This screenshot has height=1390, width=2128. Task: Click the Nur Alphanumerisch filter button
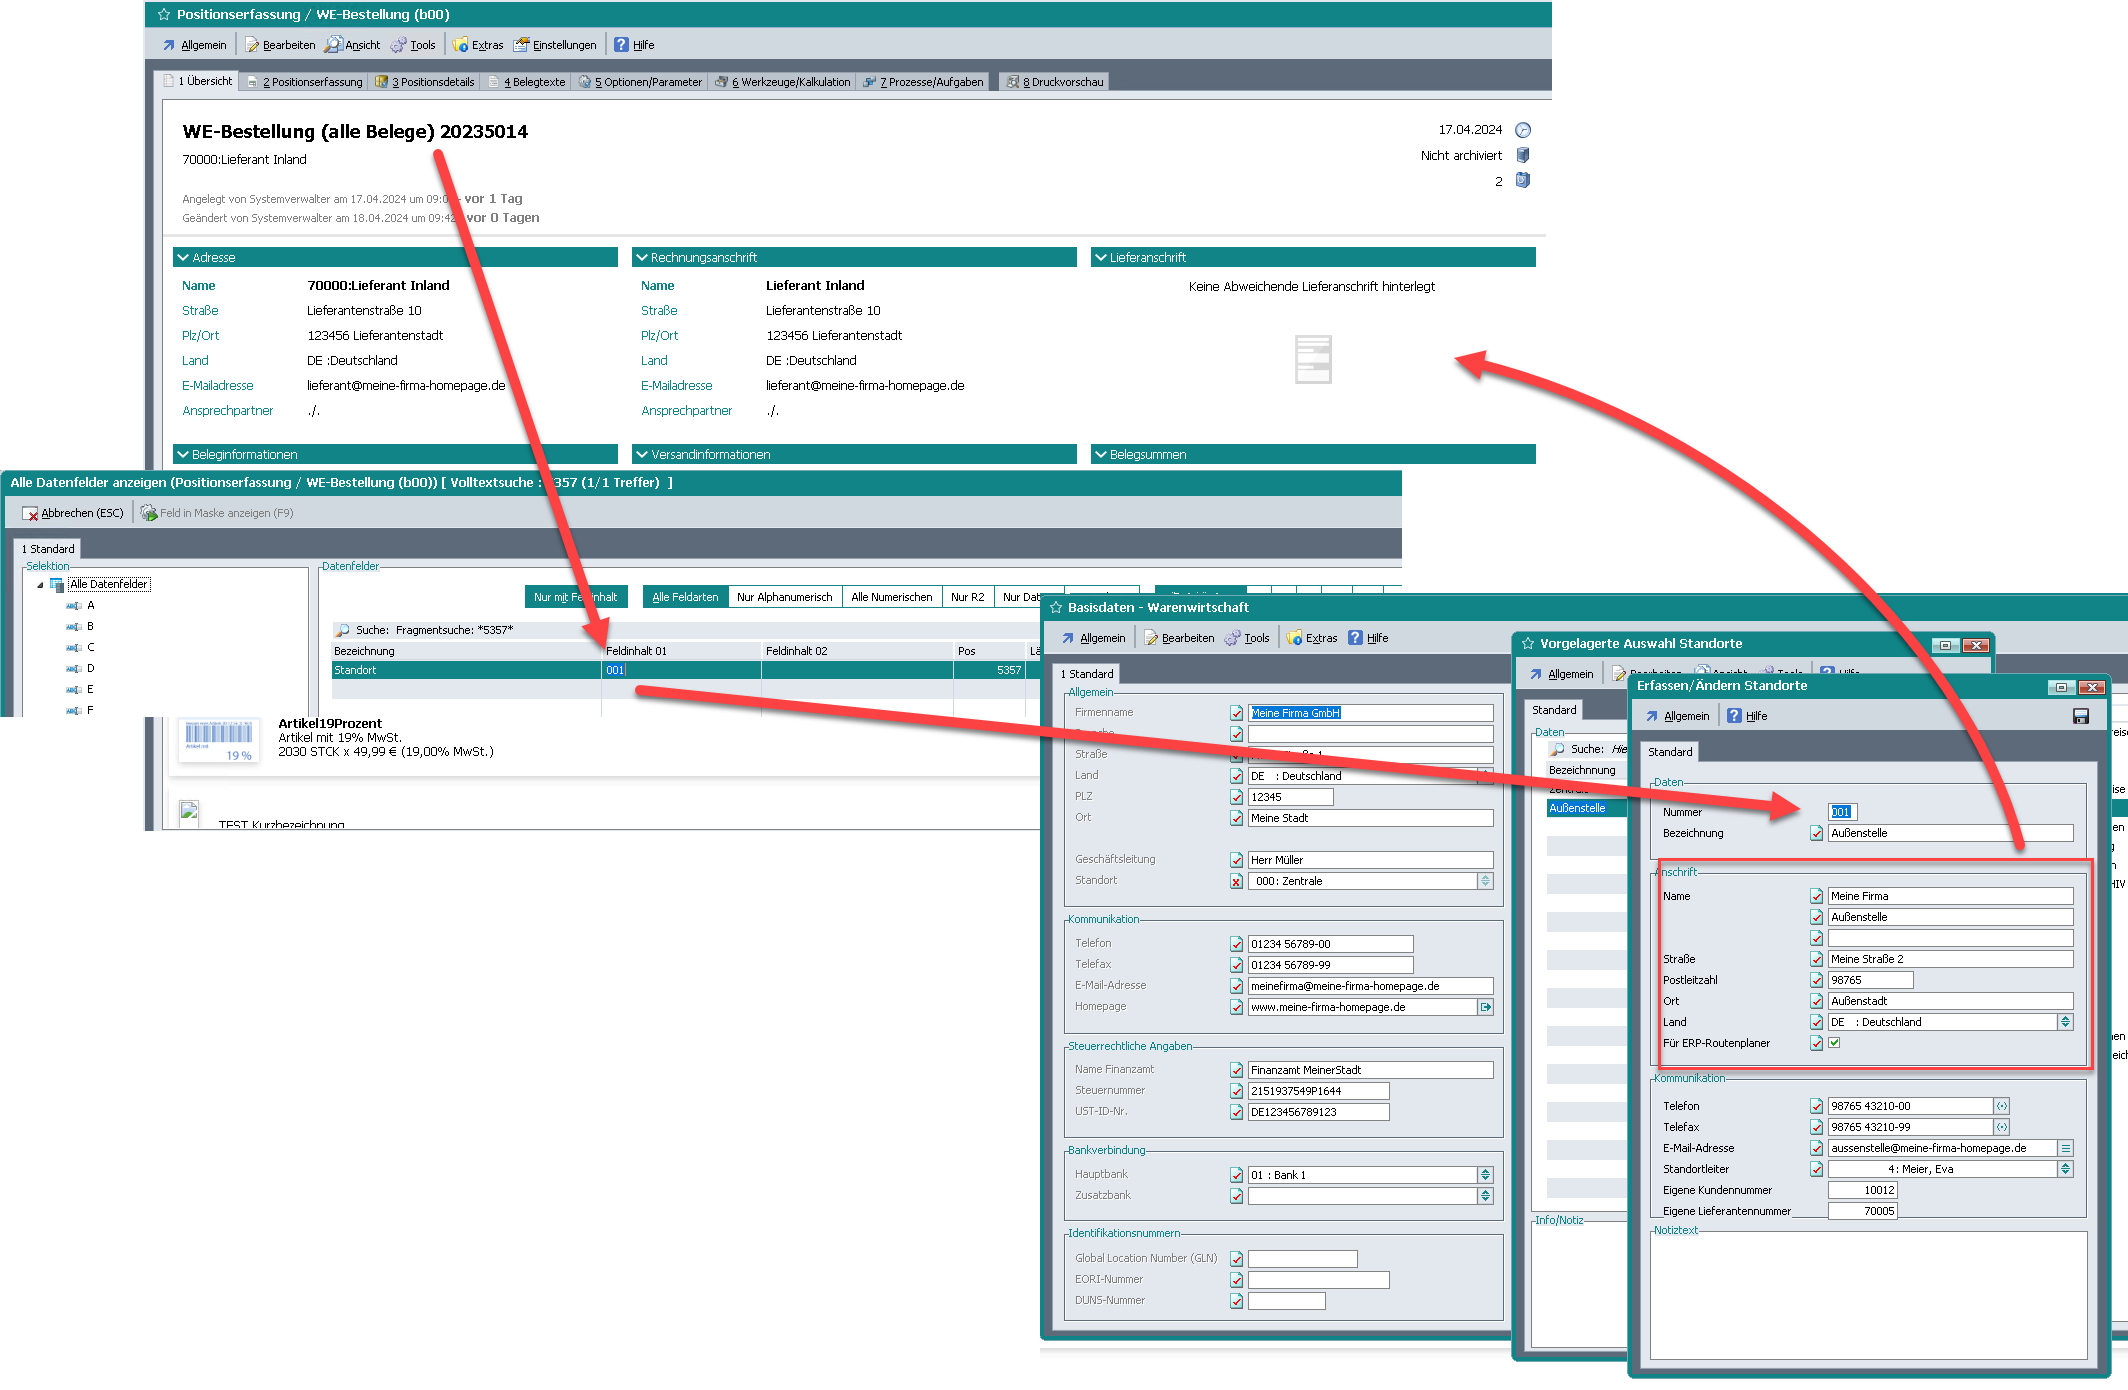point(784,597)
